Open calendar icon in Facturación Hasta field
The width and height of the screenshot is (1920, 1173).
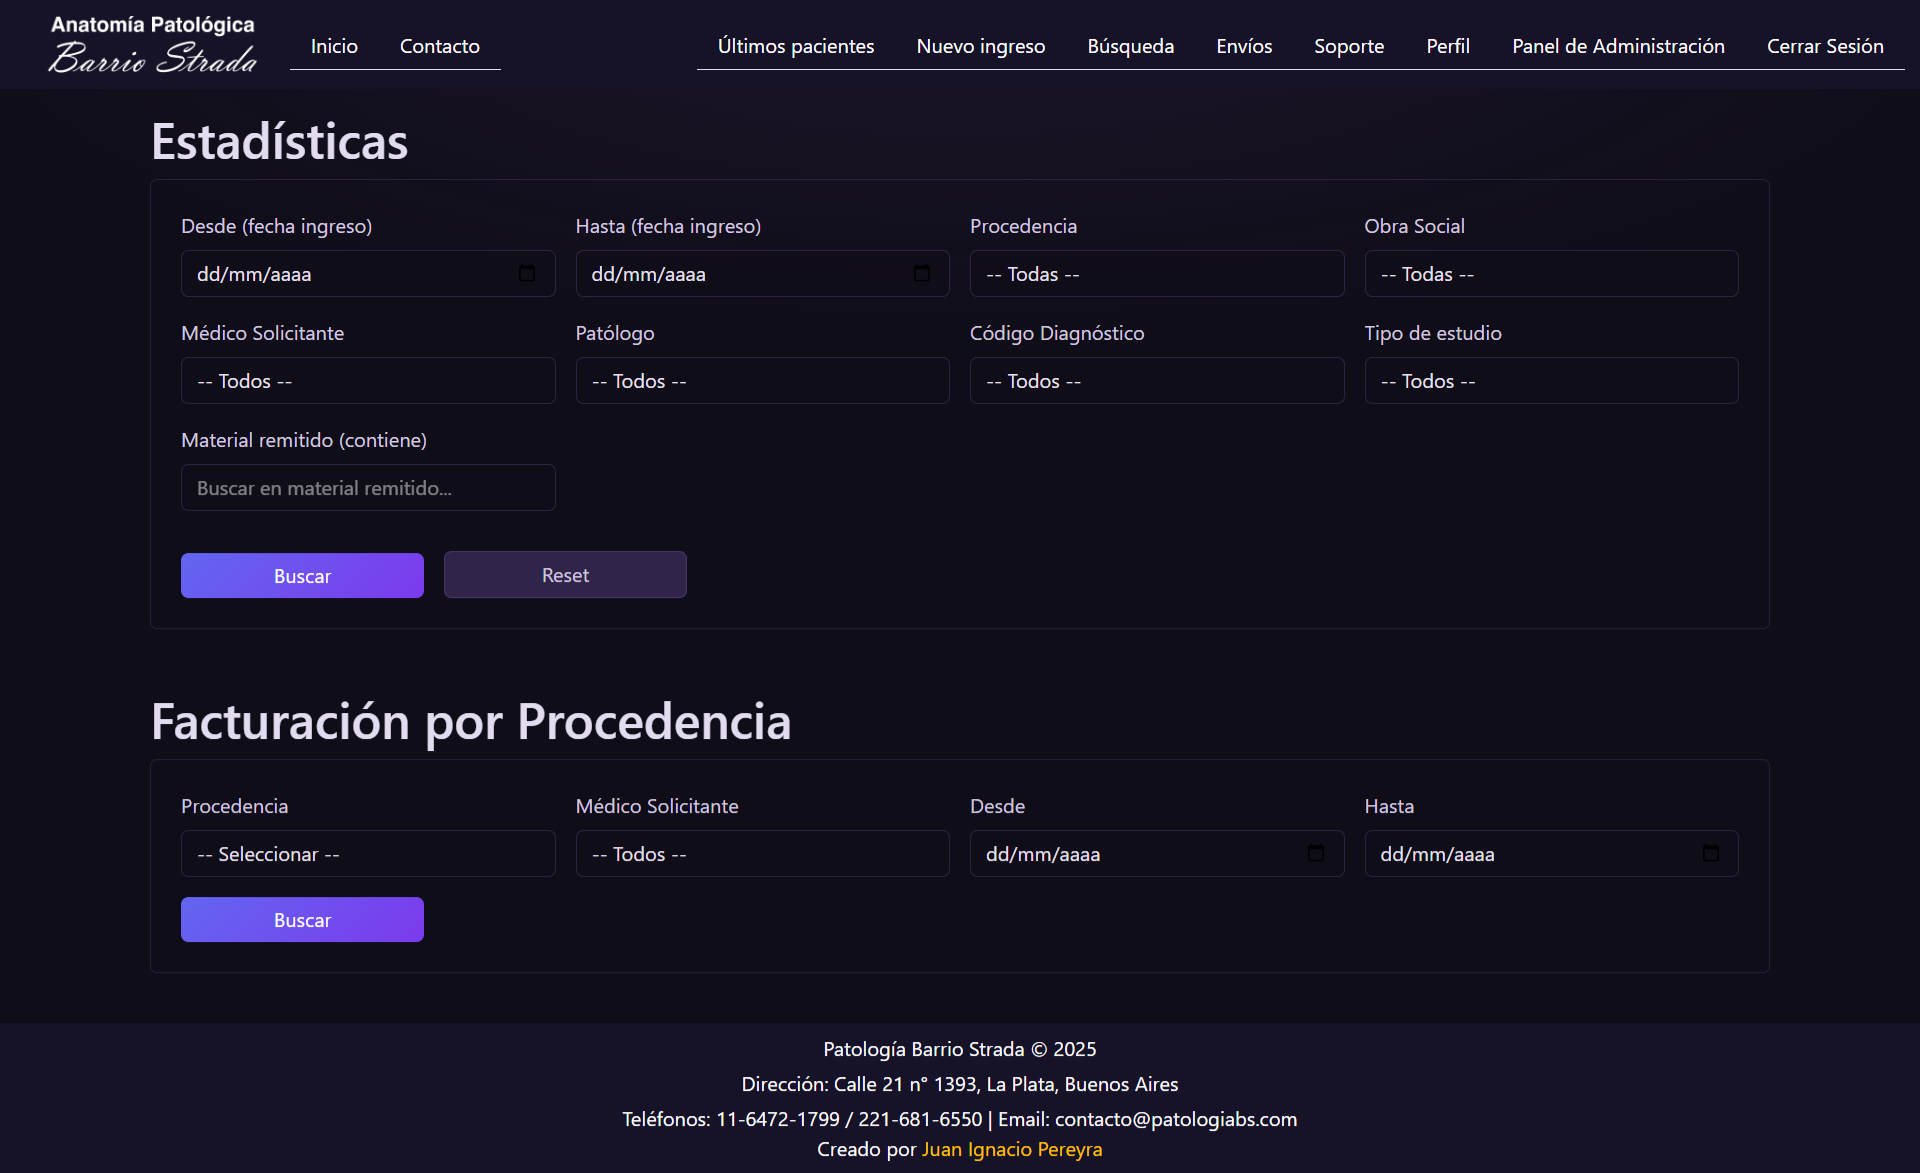point(1710,853)
